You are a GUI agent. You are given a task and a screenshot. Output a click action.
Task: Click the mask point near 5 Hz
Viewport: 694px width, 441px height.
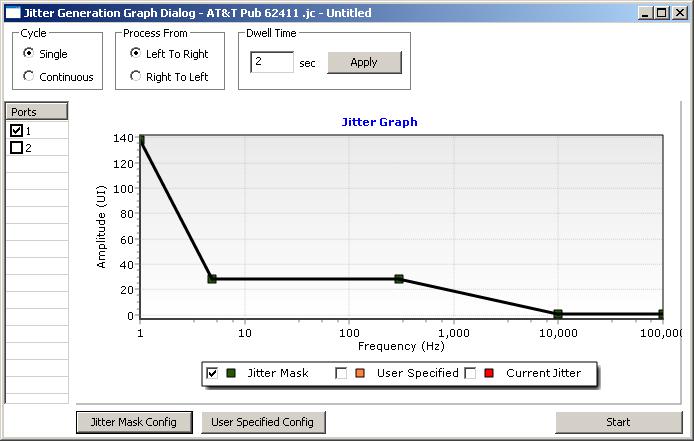[212, 279]
